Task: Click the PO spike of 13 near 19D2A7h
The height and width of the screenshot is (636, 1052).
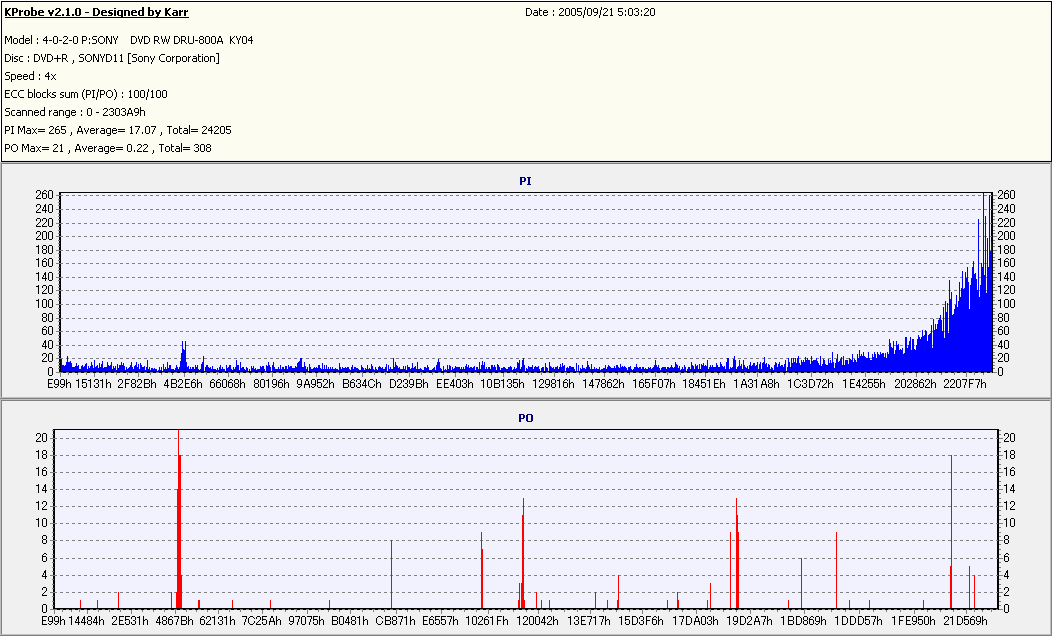Action: 737,553
